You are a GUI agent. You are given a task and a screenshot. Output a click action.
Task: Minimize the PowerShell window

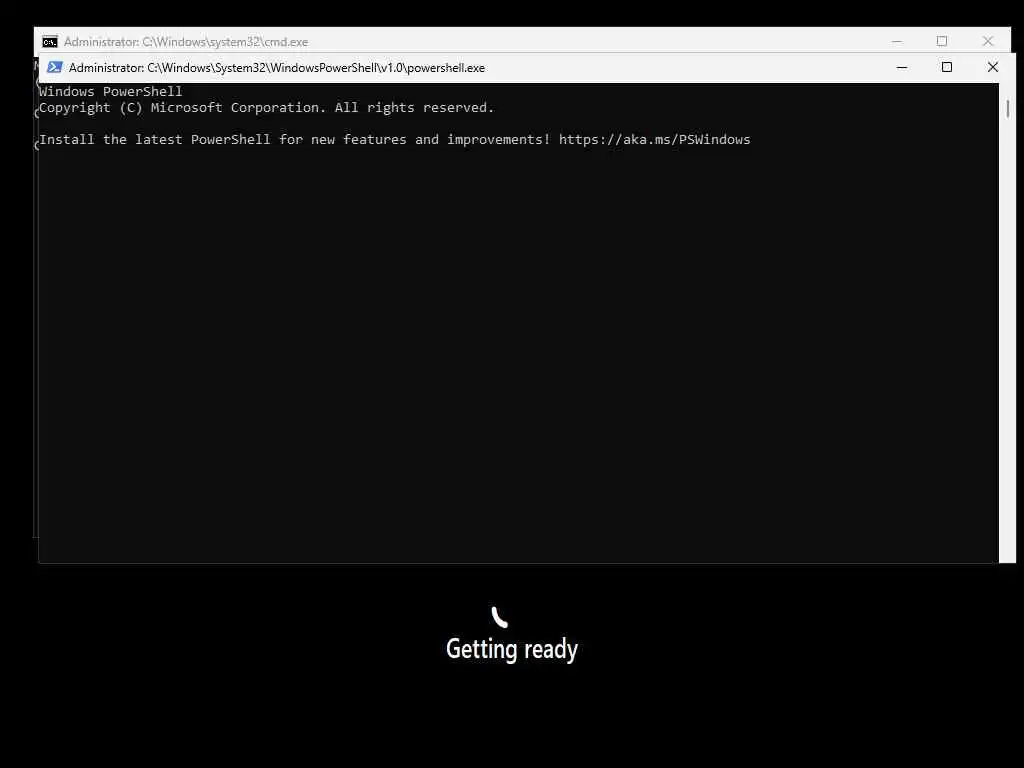point(902,67)
